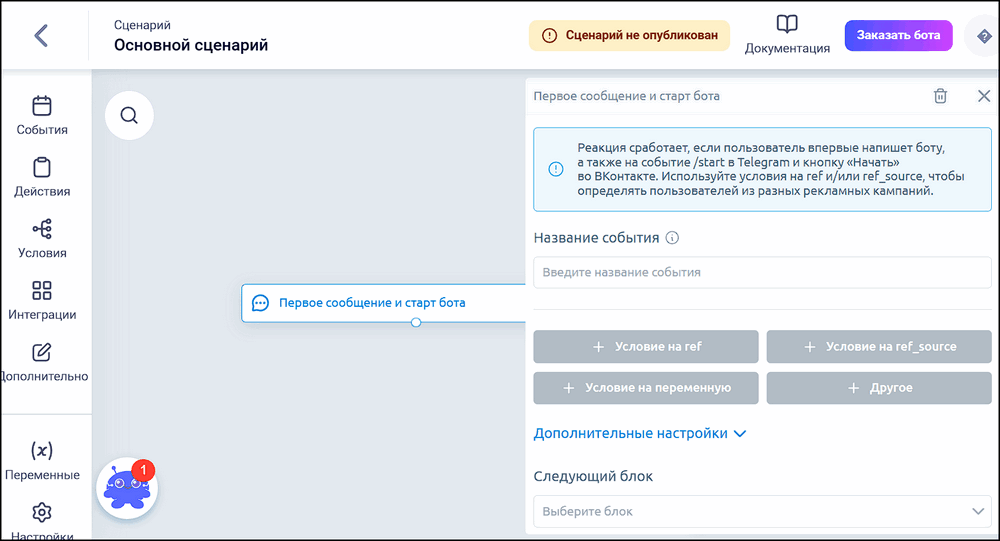Screen dimensions: 1000x541
Task: Add Условие на переменную condition
Action: pos(646,388)
